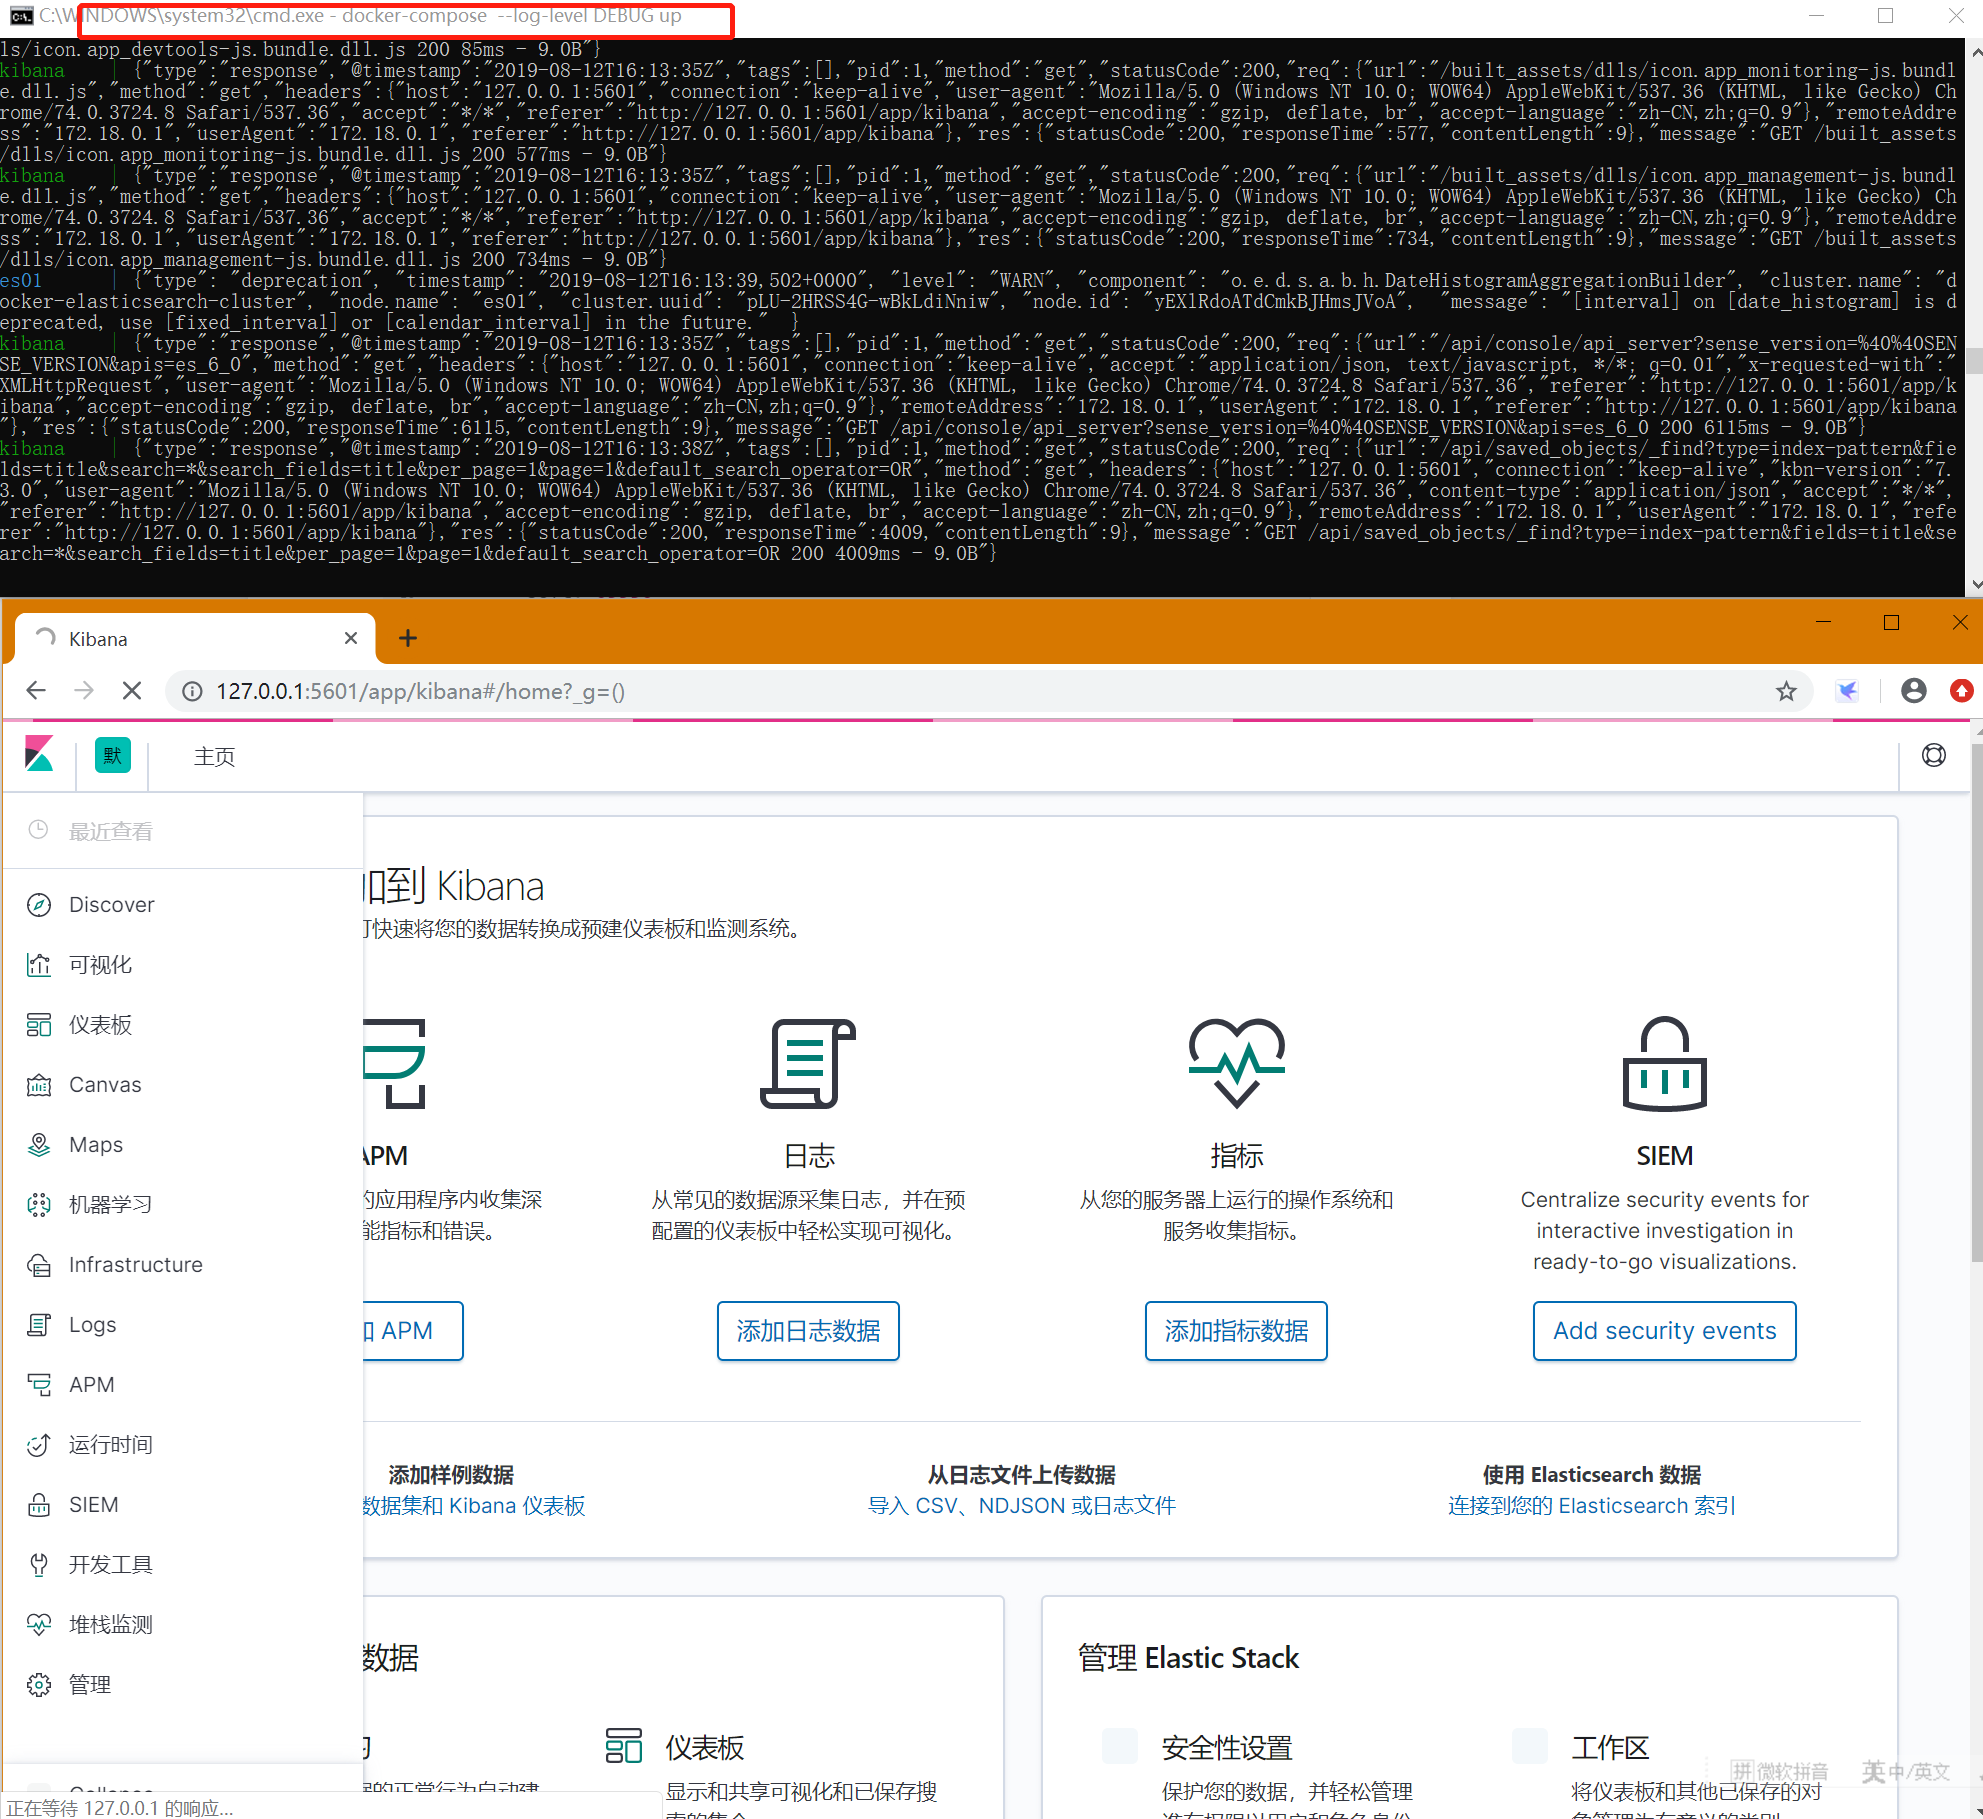This screenshot has height=1819, width=1983.
Task: Go to Maps in the sidebar
Action: 95,1145
